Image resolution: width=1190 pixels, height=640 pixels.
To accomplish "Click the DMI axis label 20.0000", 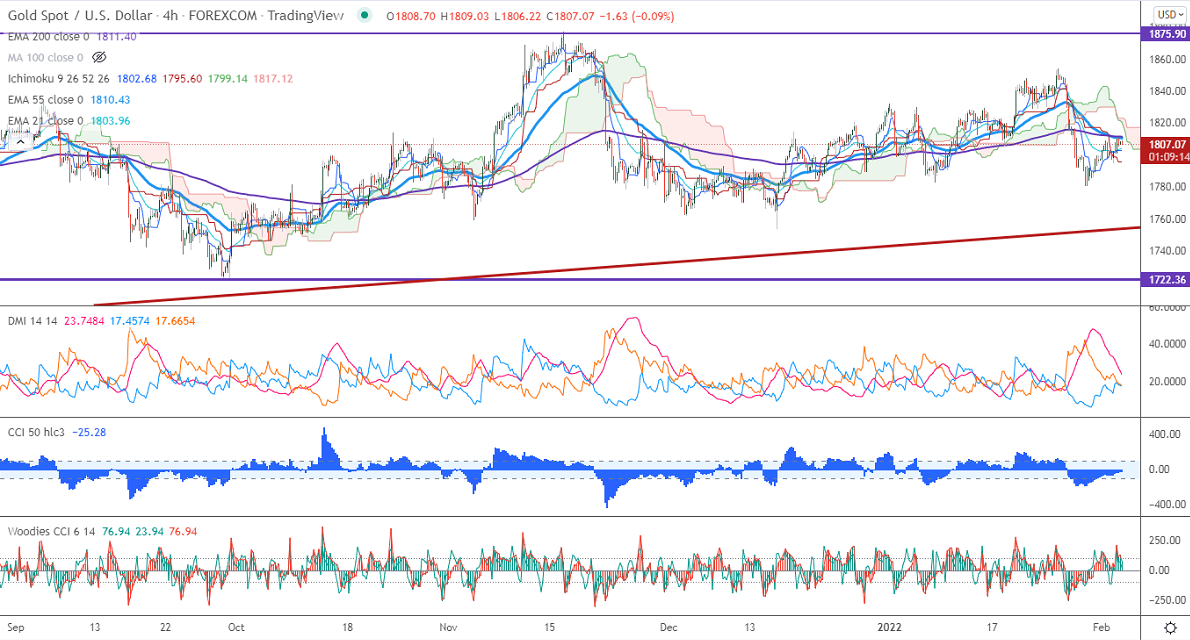I will (x=1167, y=382).
